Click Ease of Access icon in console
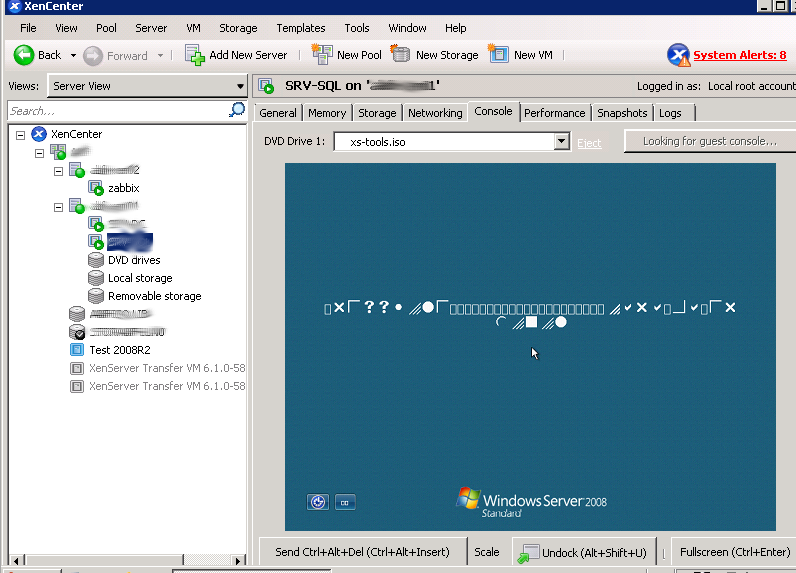Viewport: 796px width, 573px height. coord(319,502)
